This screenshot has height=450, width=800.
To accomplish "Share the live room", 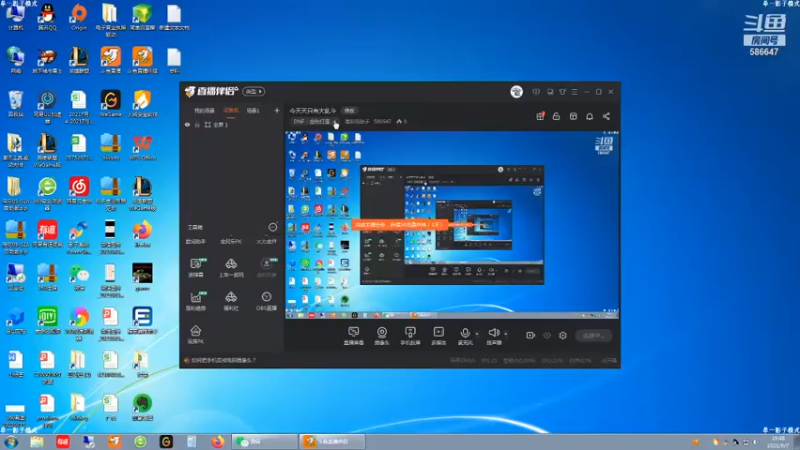I will tap(606, 116).
